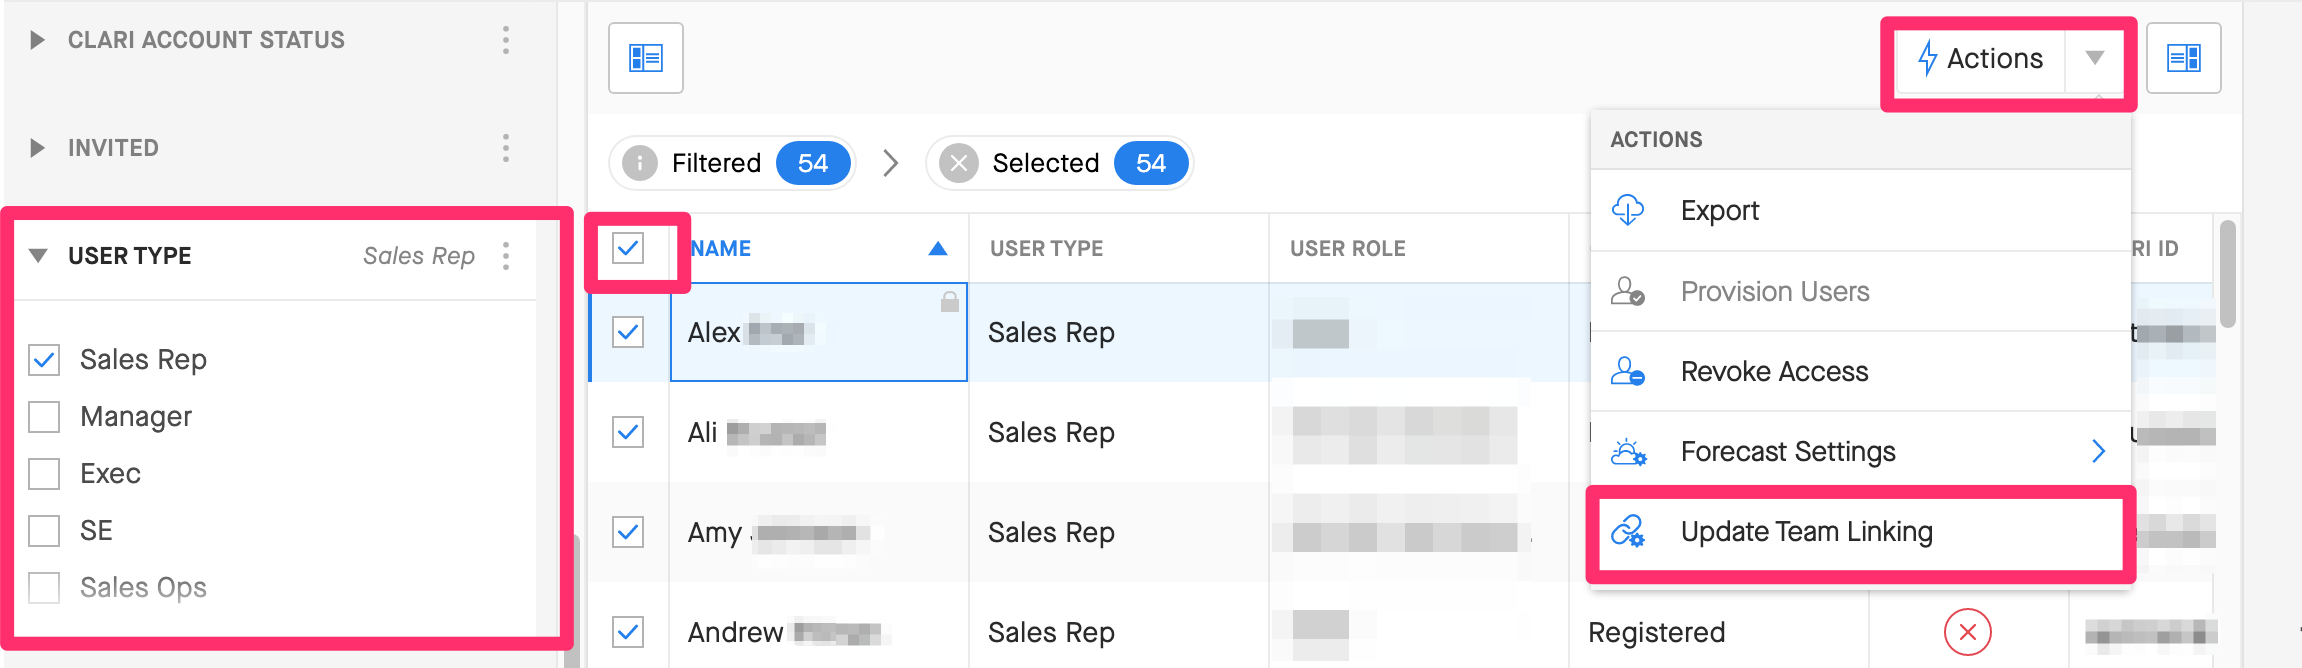Click the Revoke Access user icon
The image size is (2302, 668).
pos(1628,371)
